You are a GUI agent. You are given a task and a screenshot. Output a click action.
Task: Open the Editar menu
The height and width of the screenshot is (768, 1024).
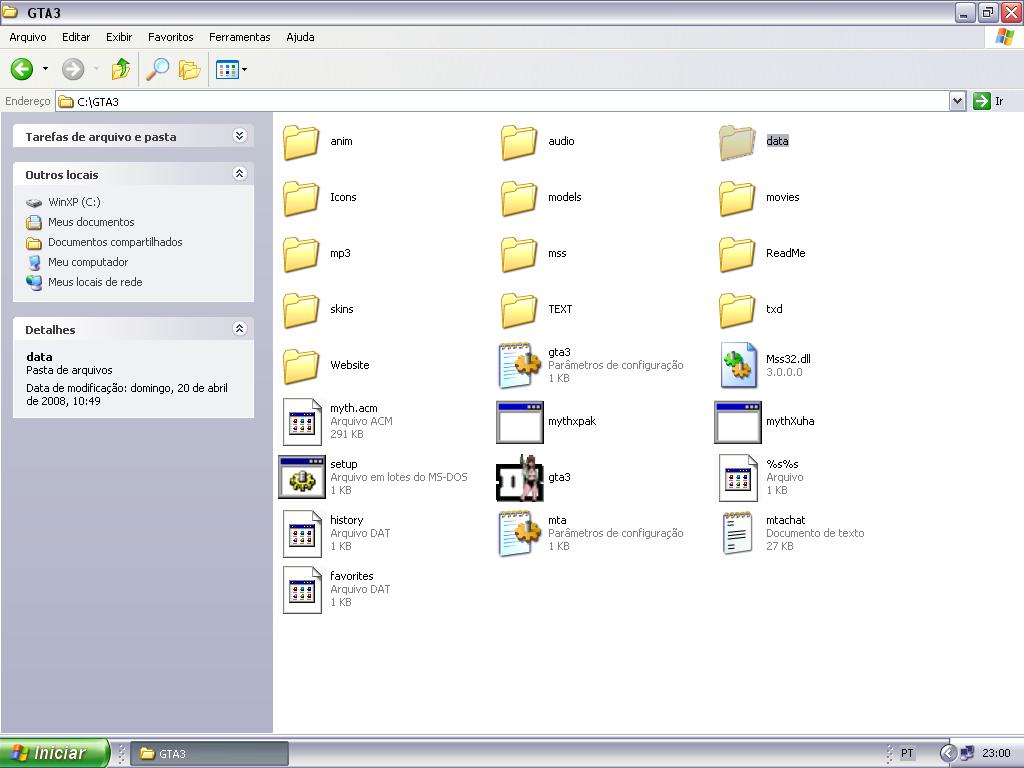tap(76, 37)
